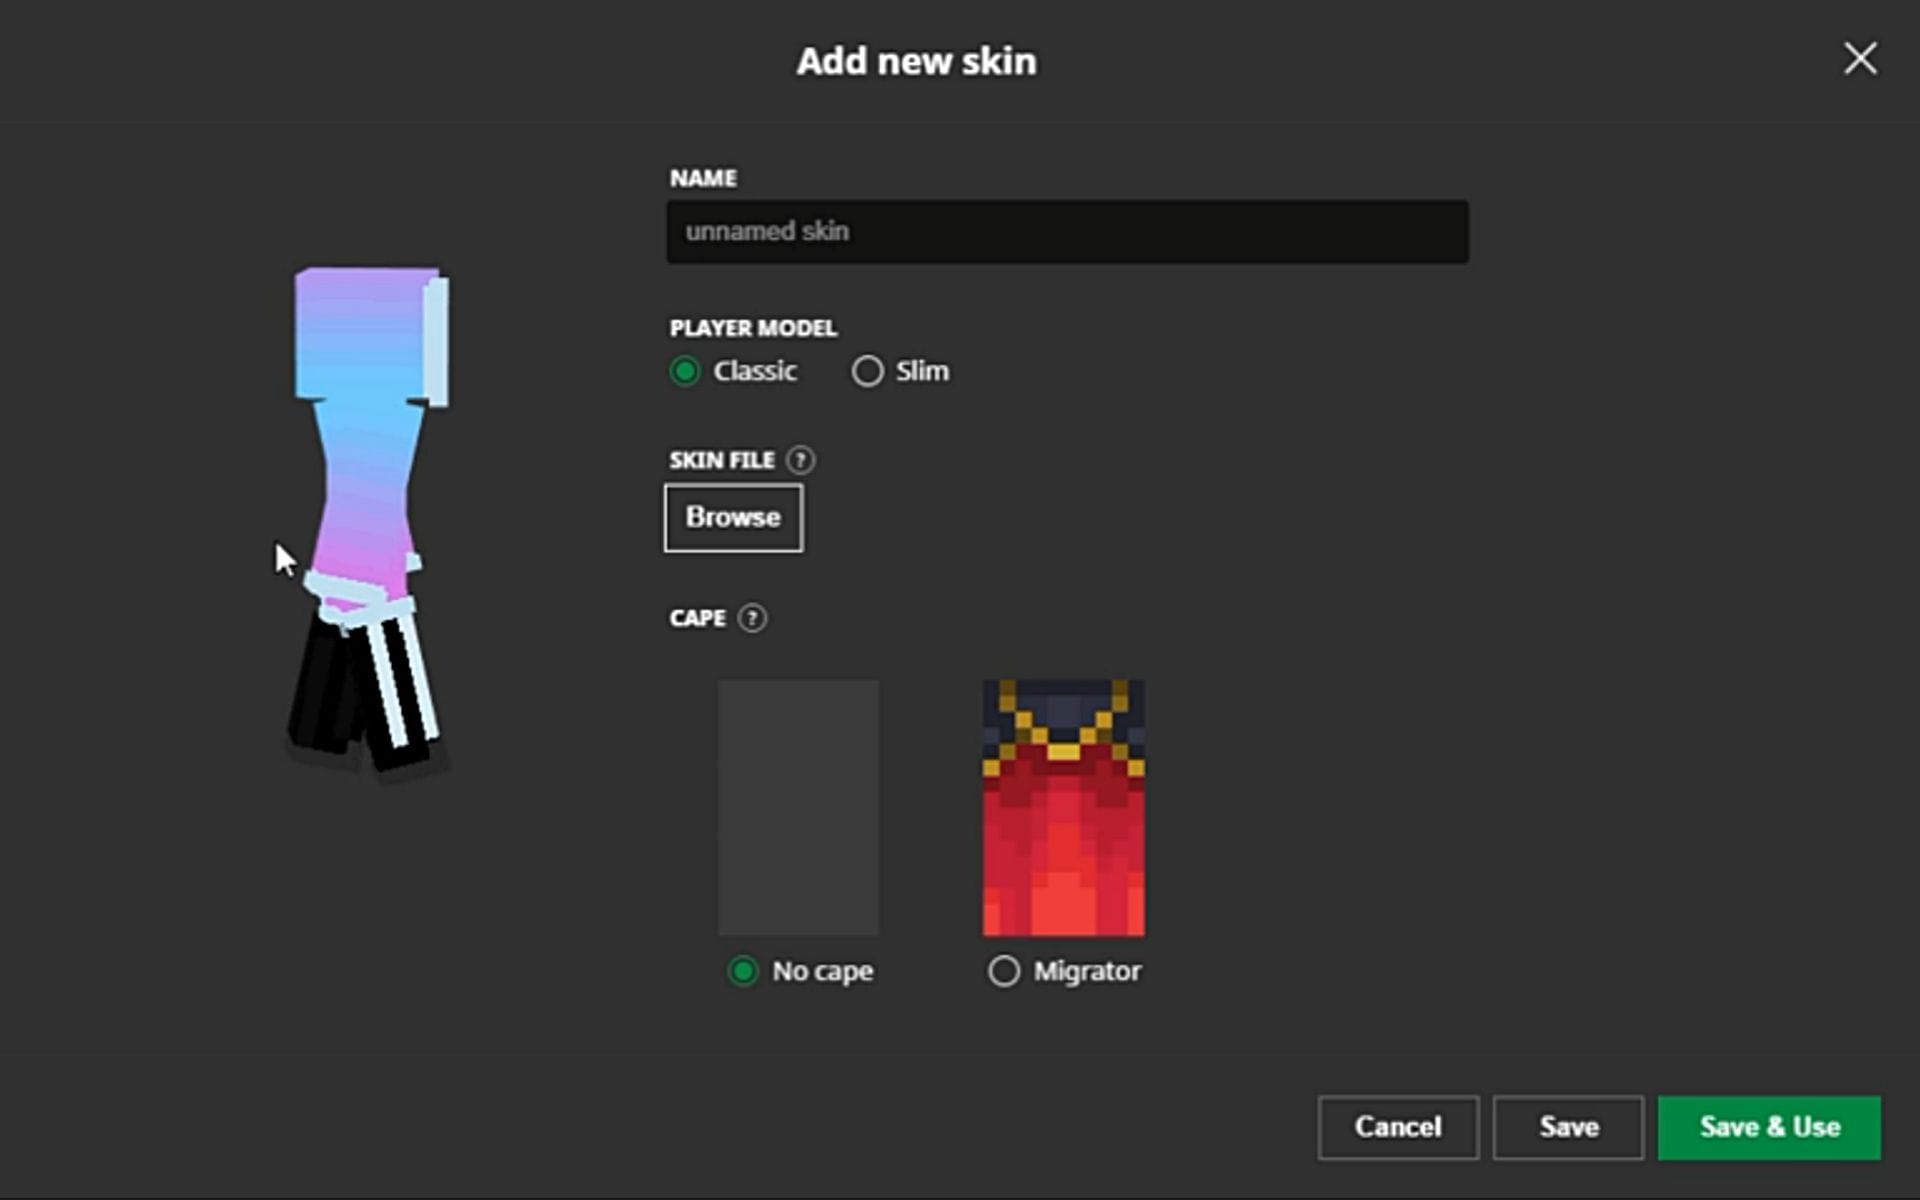Select the Classic player model

(x=685, y=371)
